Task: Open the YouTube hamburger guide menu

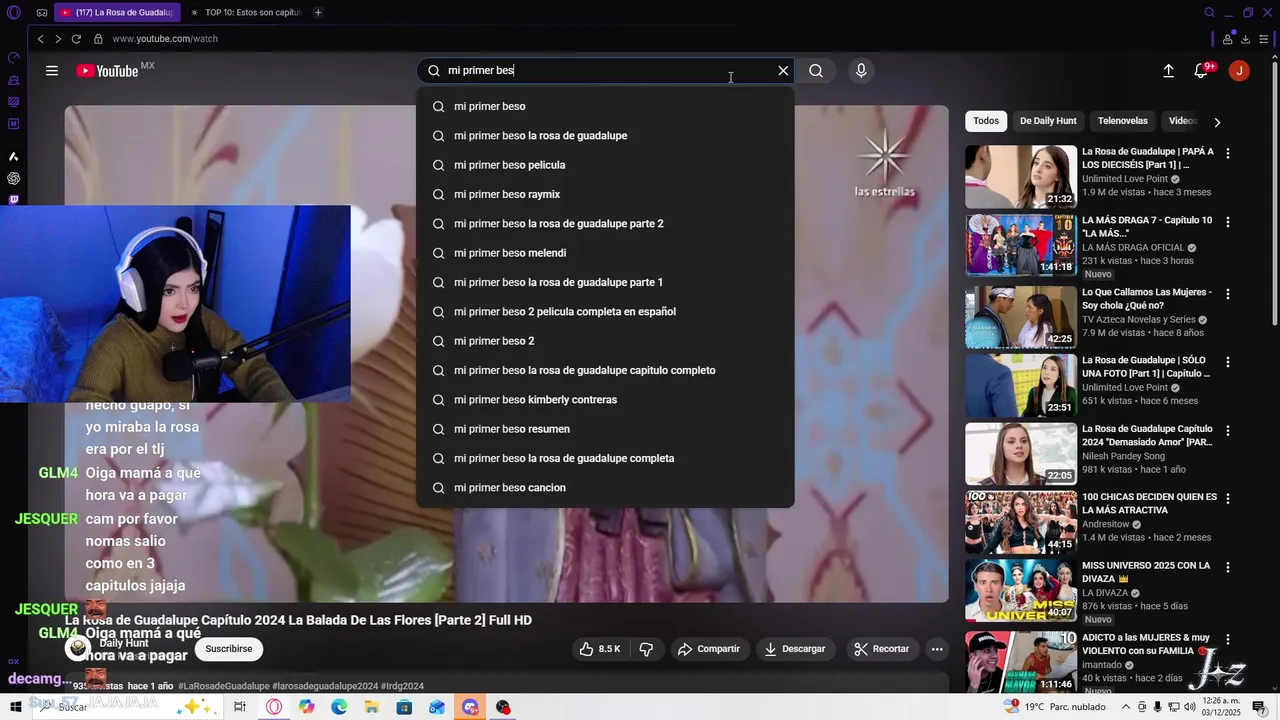Action: tap(52, 71)
